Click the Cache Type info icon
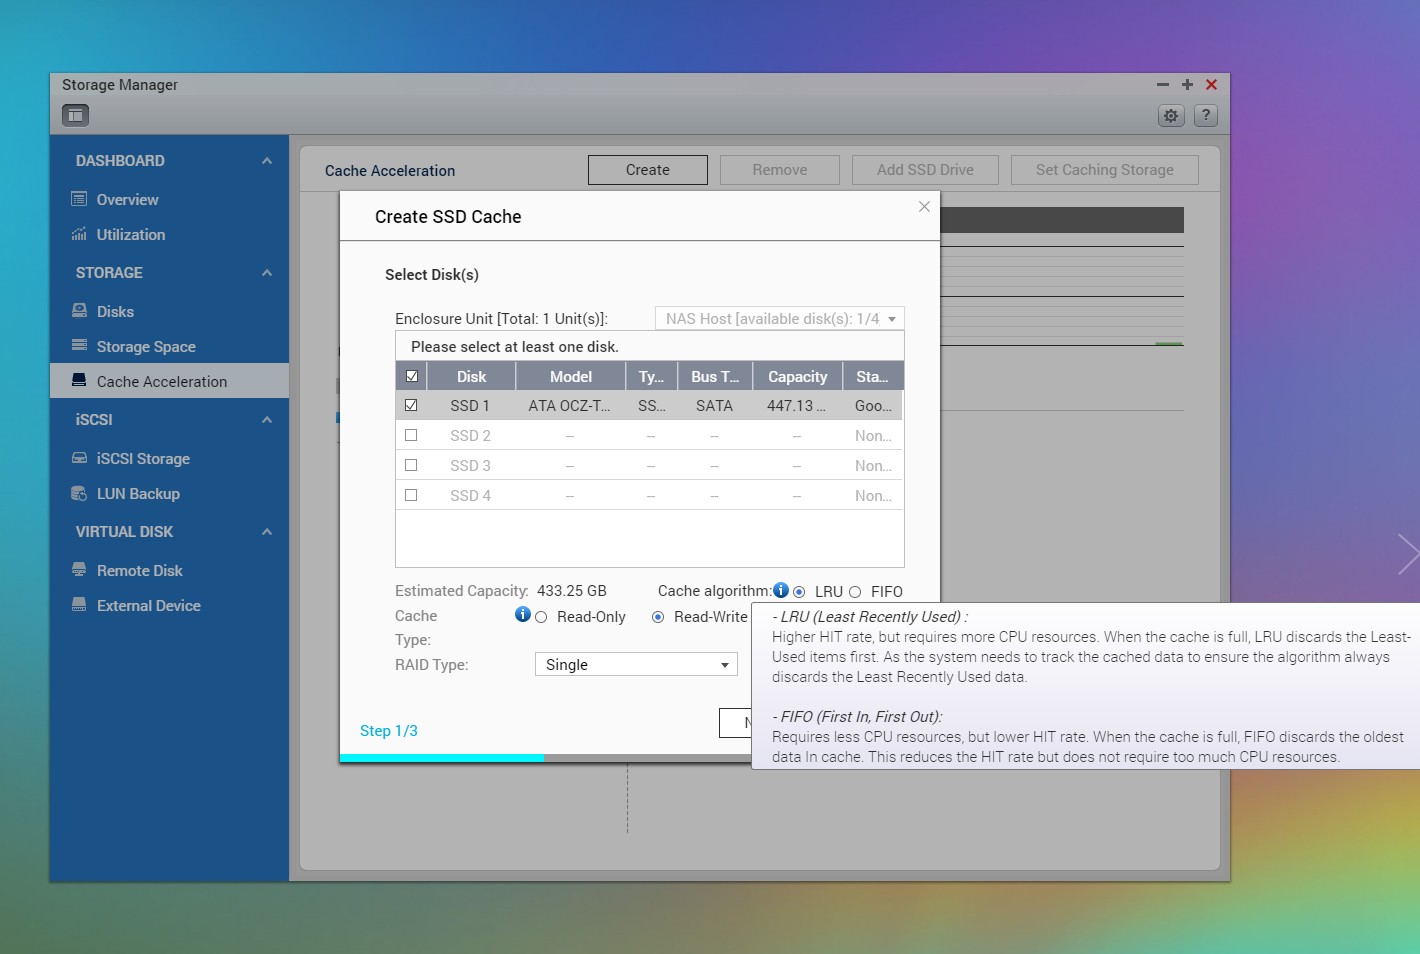The image size is (1420, 954). pos(522,614)
